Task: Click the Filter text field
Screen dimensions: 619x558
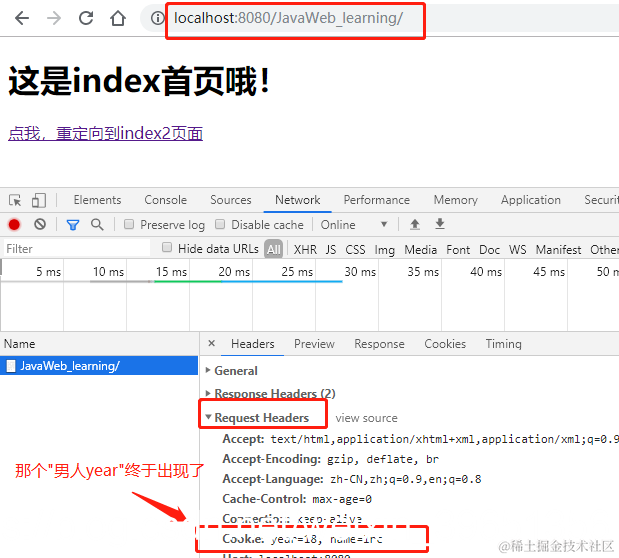Action: point(77,249)
